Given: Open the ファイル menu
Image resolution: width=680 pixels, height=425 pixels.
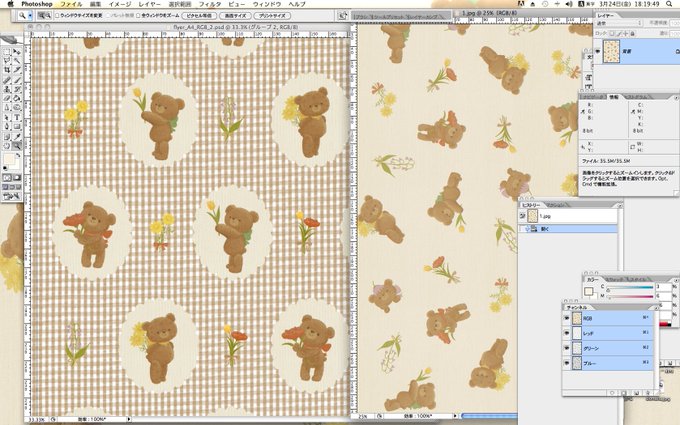Looking at the screenshot, I should (x=71, y=4).
